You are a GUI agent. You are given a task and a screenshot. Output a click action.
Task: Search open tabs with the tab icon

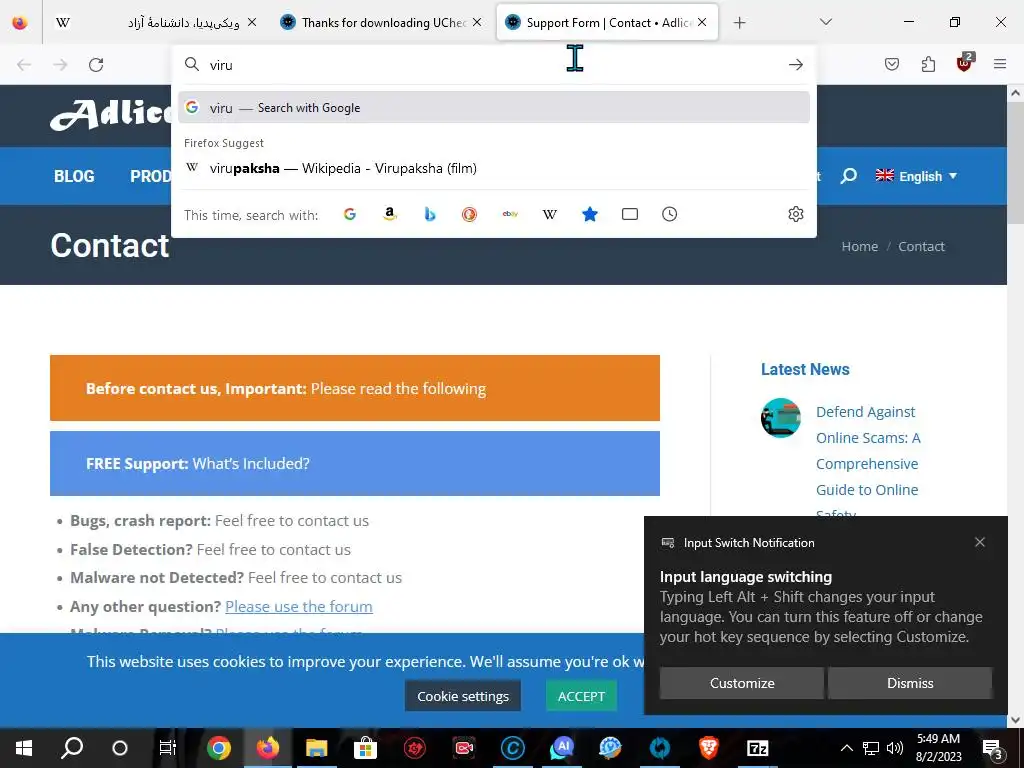(x=630, y=214)
